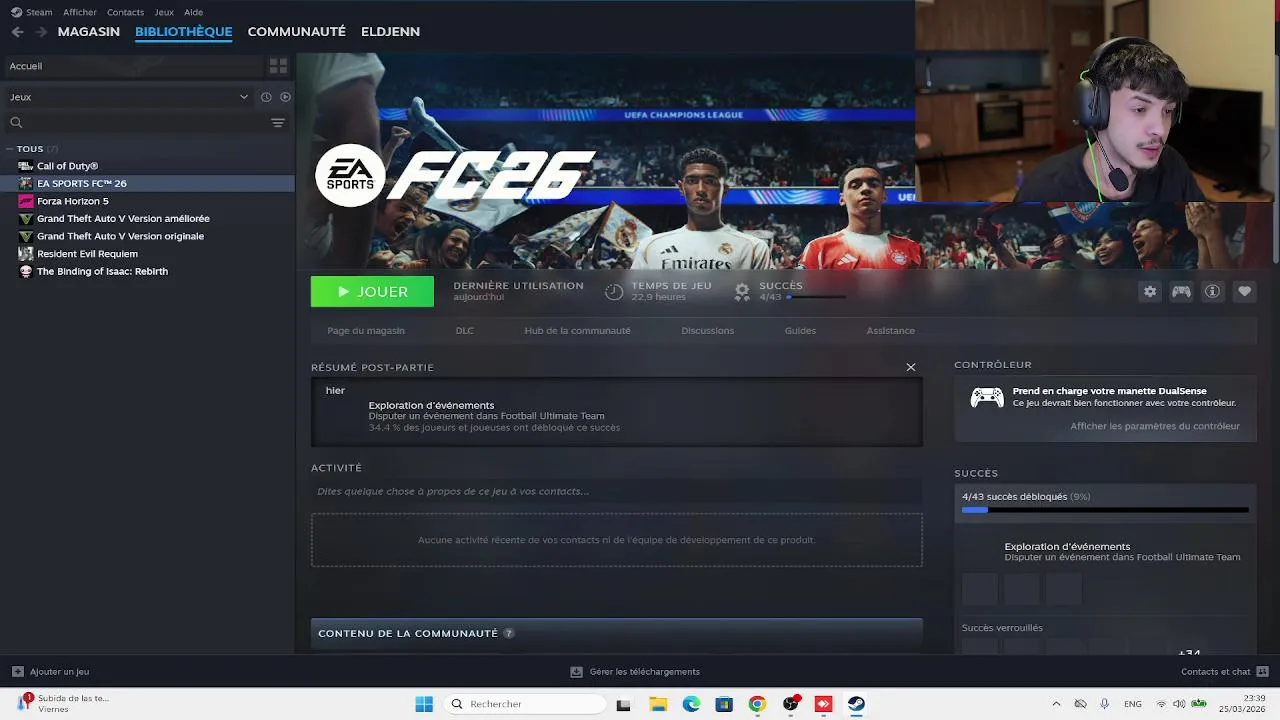Open the Jeux dropdown filter
This screenshot has width=1280, height=720.
point(129,97)
